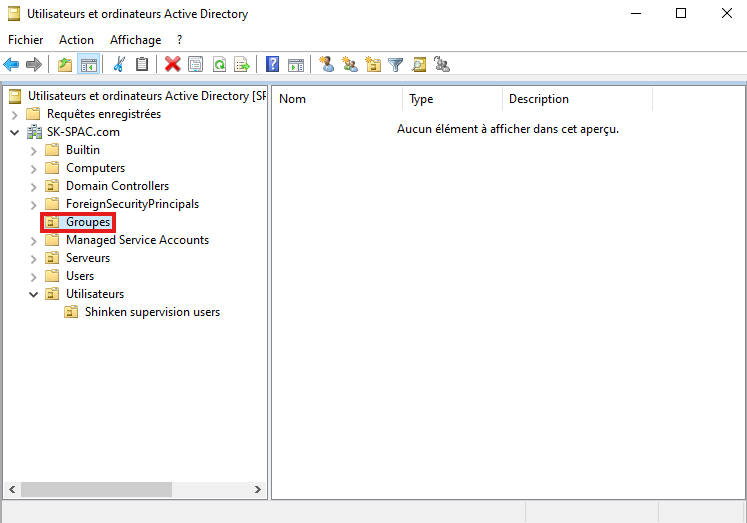Screen dimensions: 747x523
Task: Click the back arrow in toolbar
Action: coord(12,65)
